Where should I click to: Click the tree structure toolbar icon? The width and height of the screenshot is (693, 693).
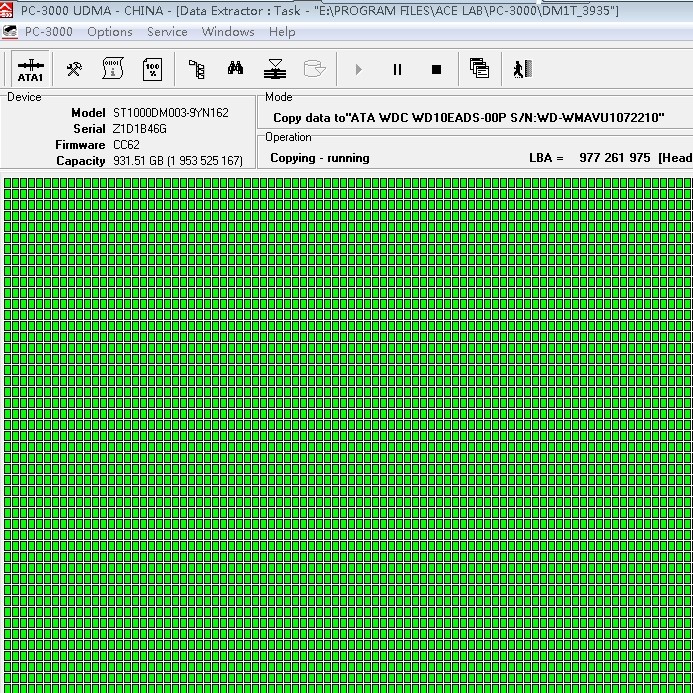coord(197,69)
